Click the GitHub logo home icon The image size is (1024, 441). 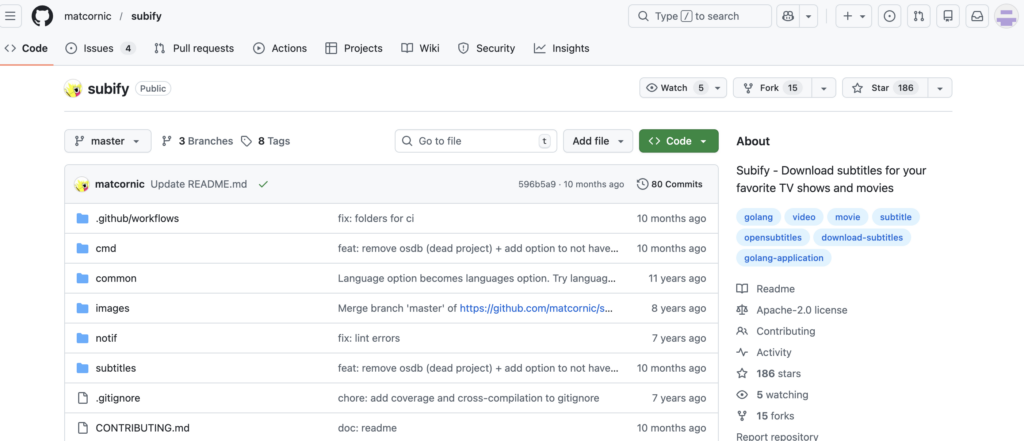[x=42, y=16]
